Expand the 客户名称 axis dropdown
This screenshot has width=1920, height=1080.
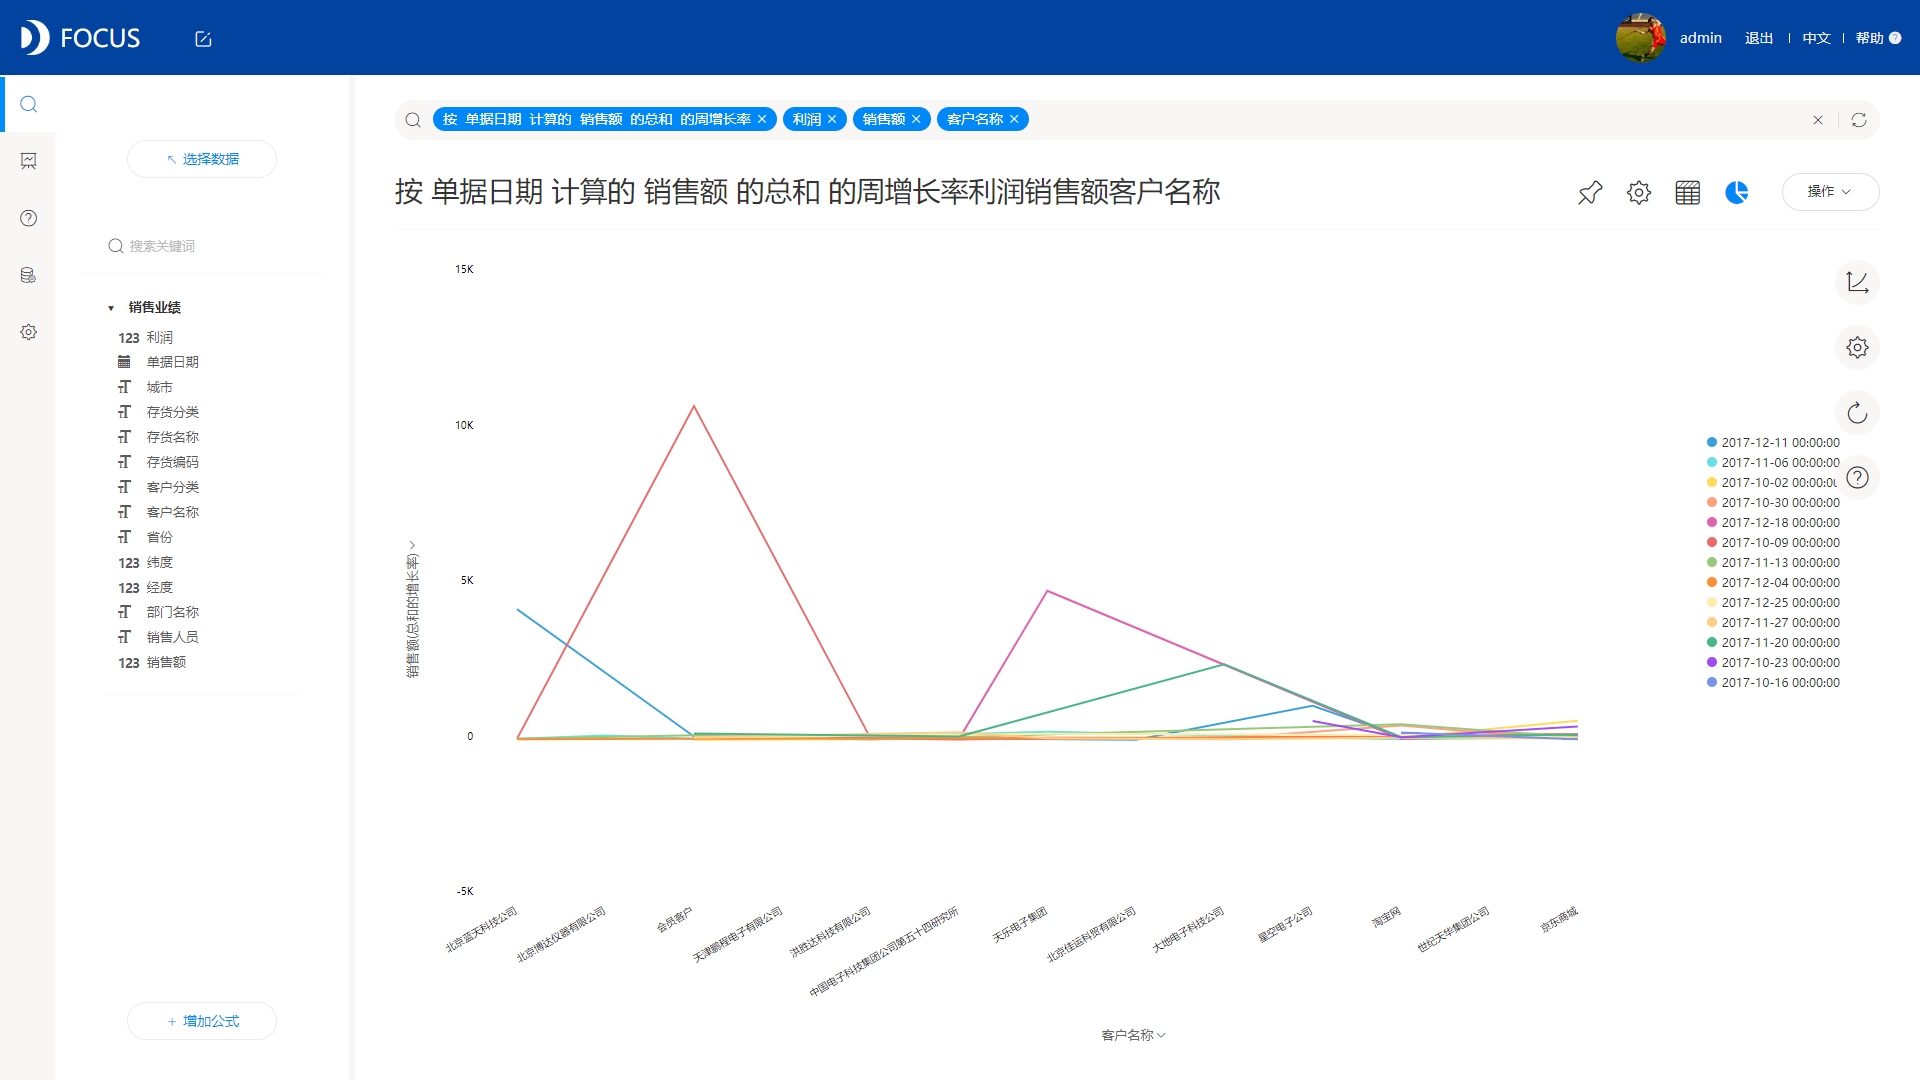coord(1133,1035)
